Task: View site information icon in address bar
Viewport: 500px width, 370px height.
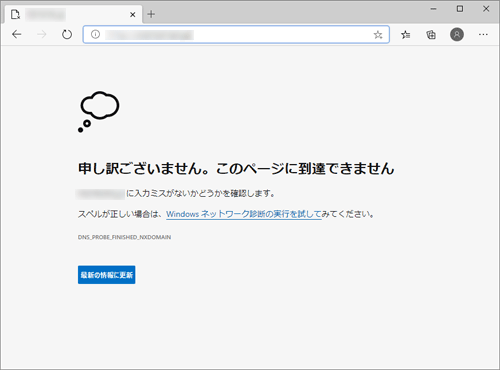Action: 95,34
